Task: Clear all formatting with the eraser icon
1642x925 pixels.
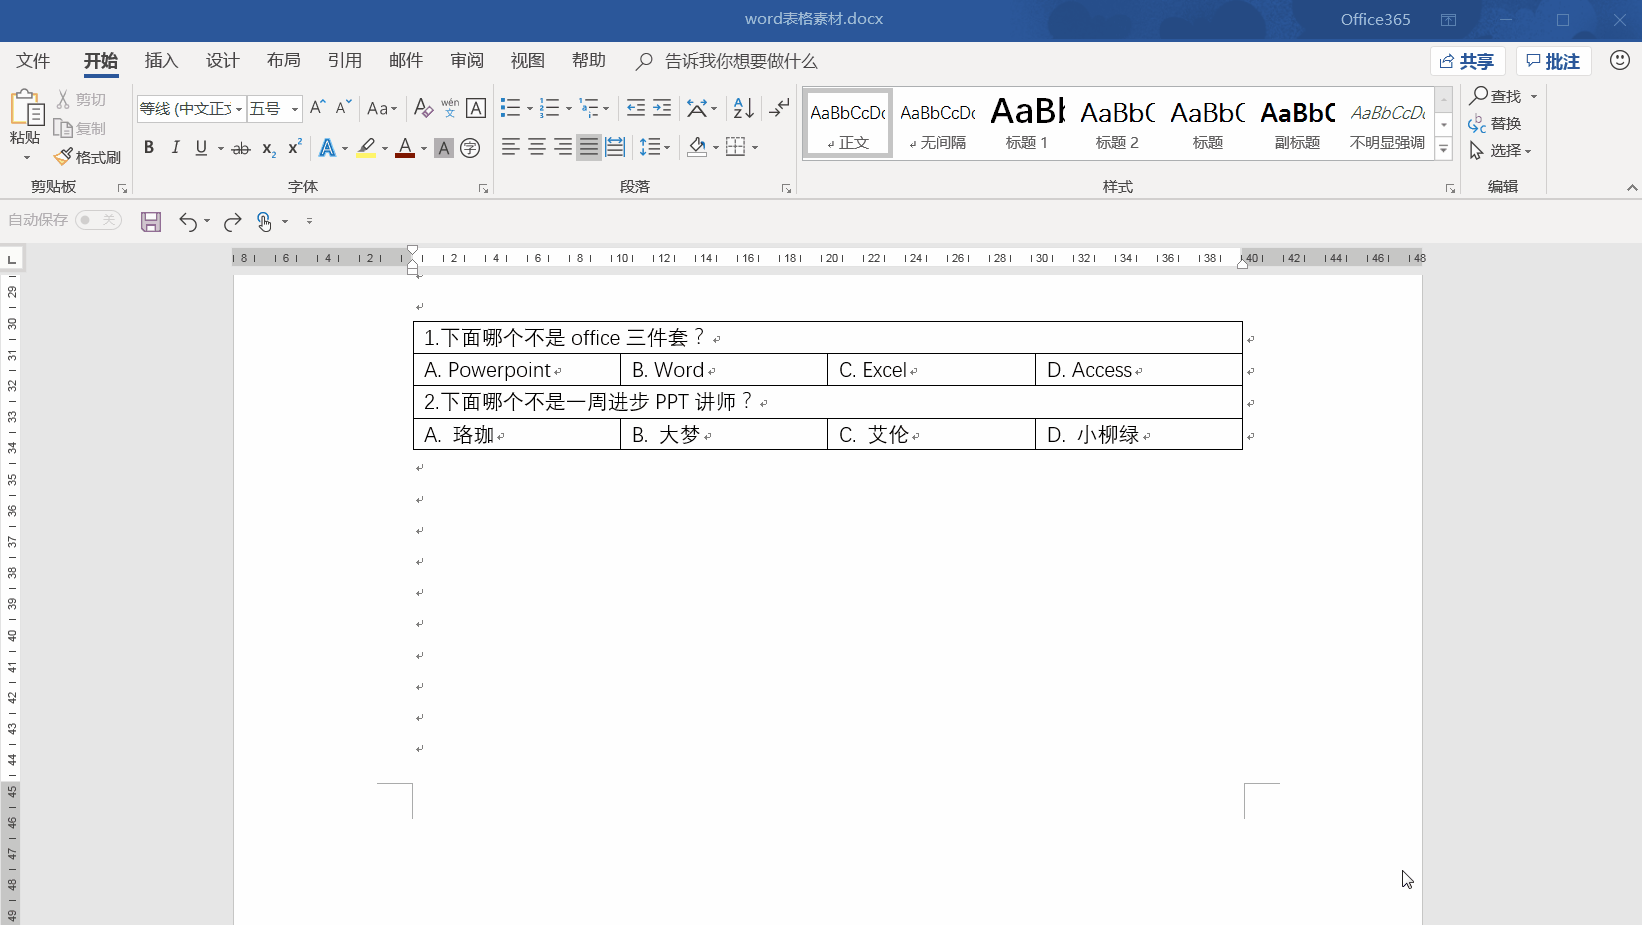Action: pyautogui.click(x=423, y=108)
